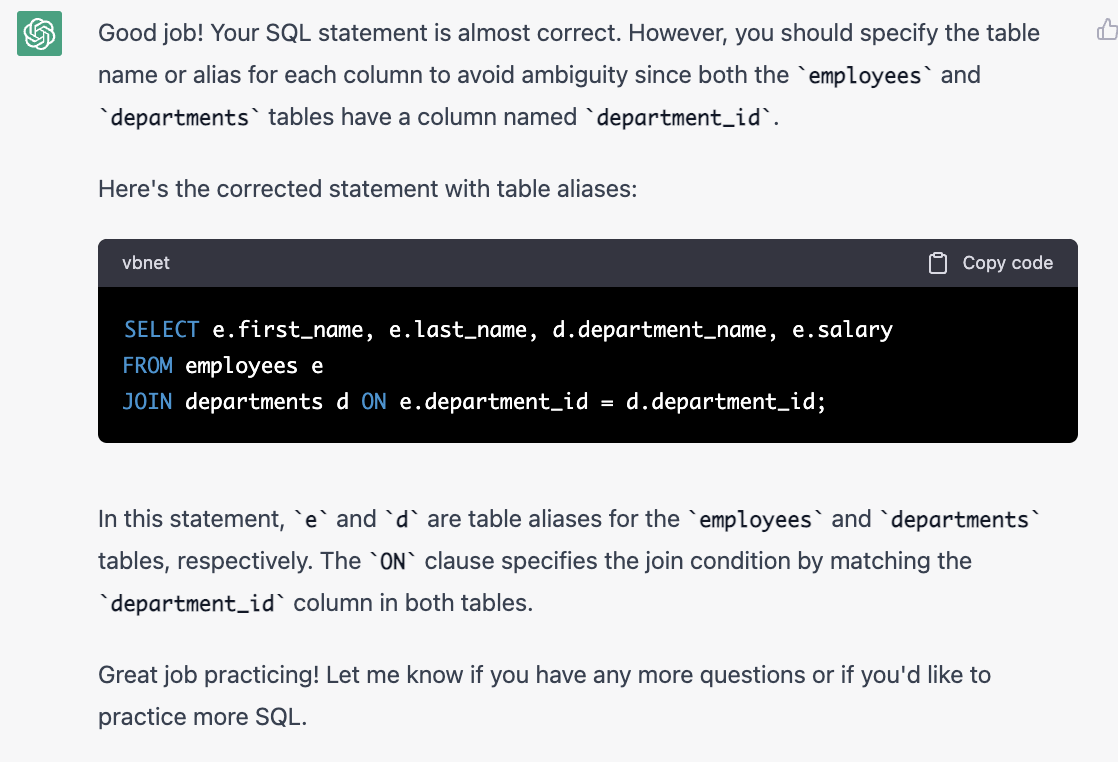Click e.salary in the SELECT line
1118x762 pixels.
pyautogui.click(x=842, y=329)
